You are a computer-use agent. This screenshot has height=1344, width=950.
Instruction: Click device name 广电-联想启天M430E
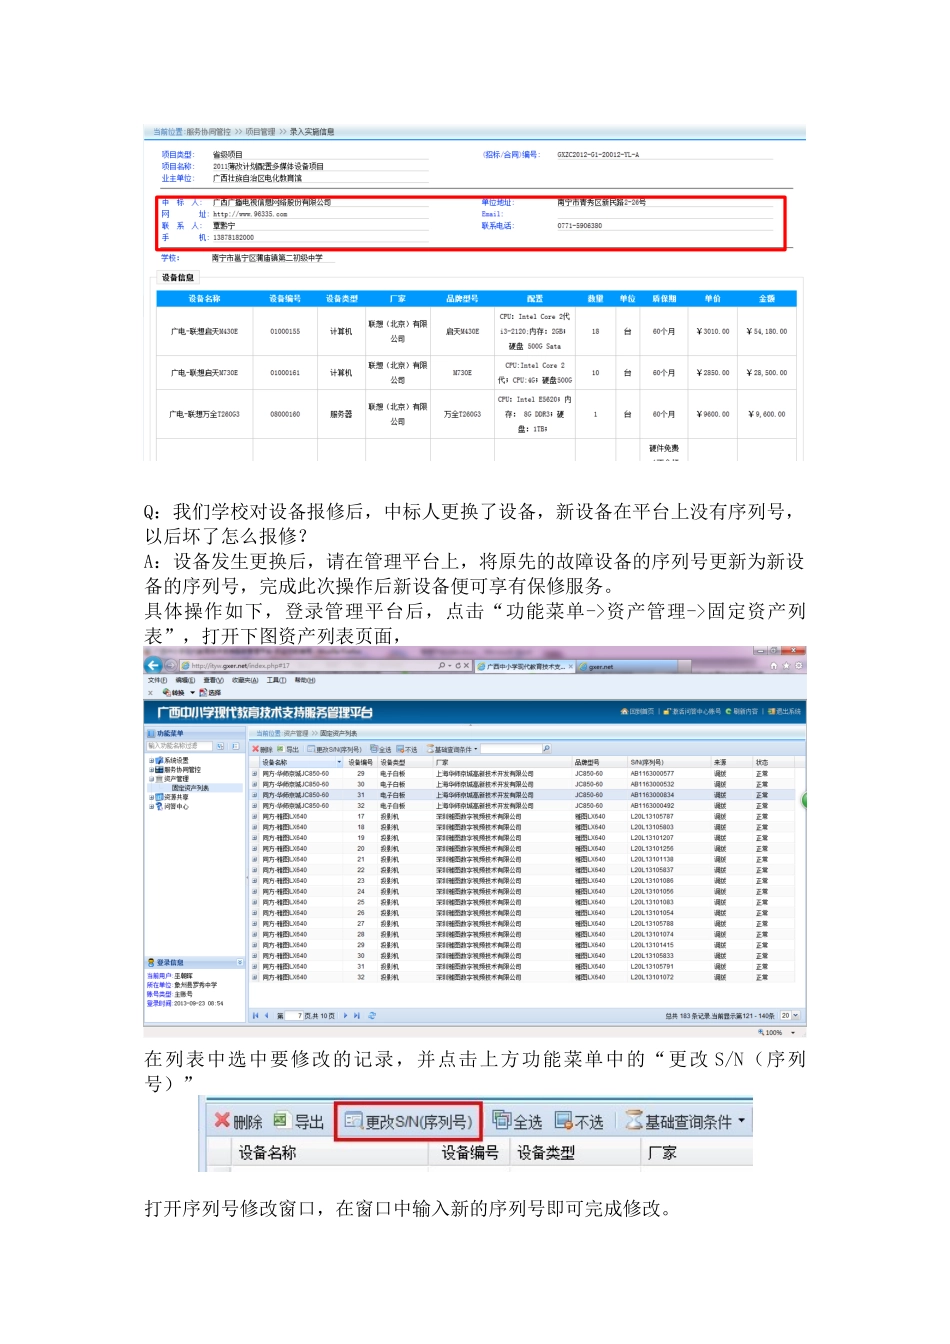pyautogui.click(x=204, y=332)
